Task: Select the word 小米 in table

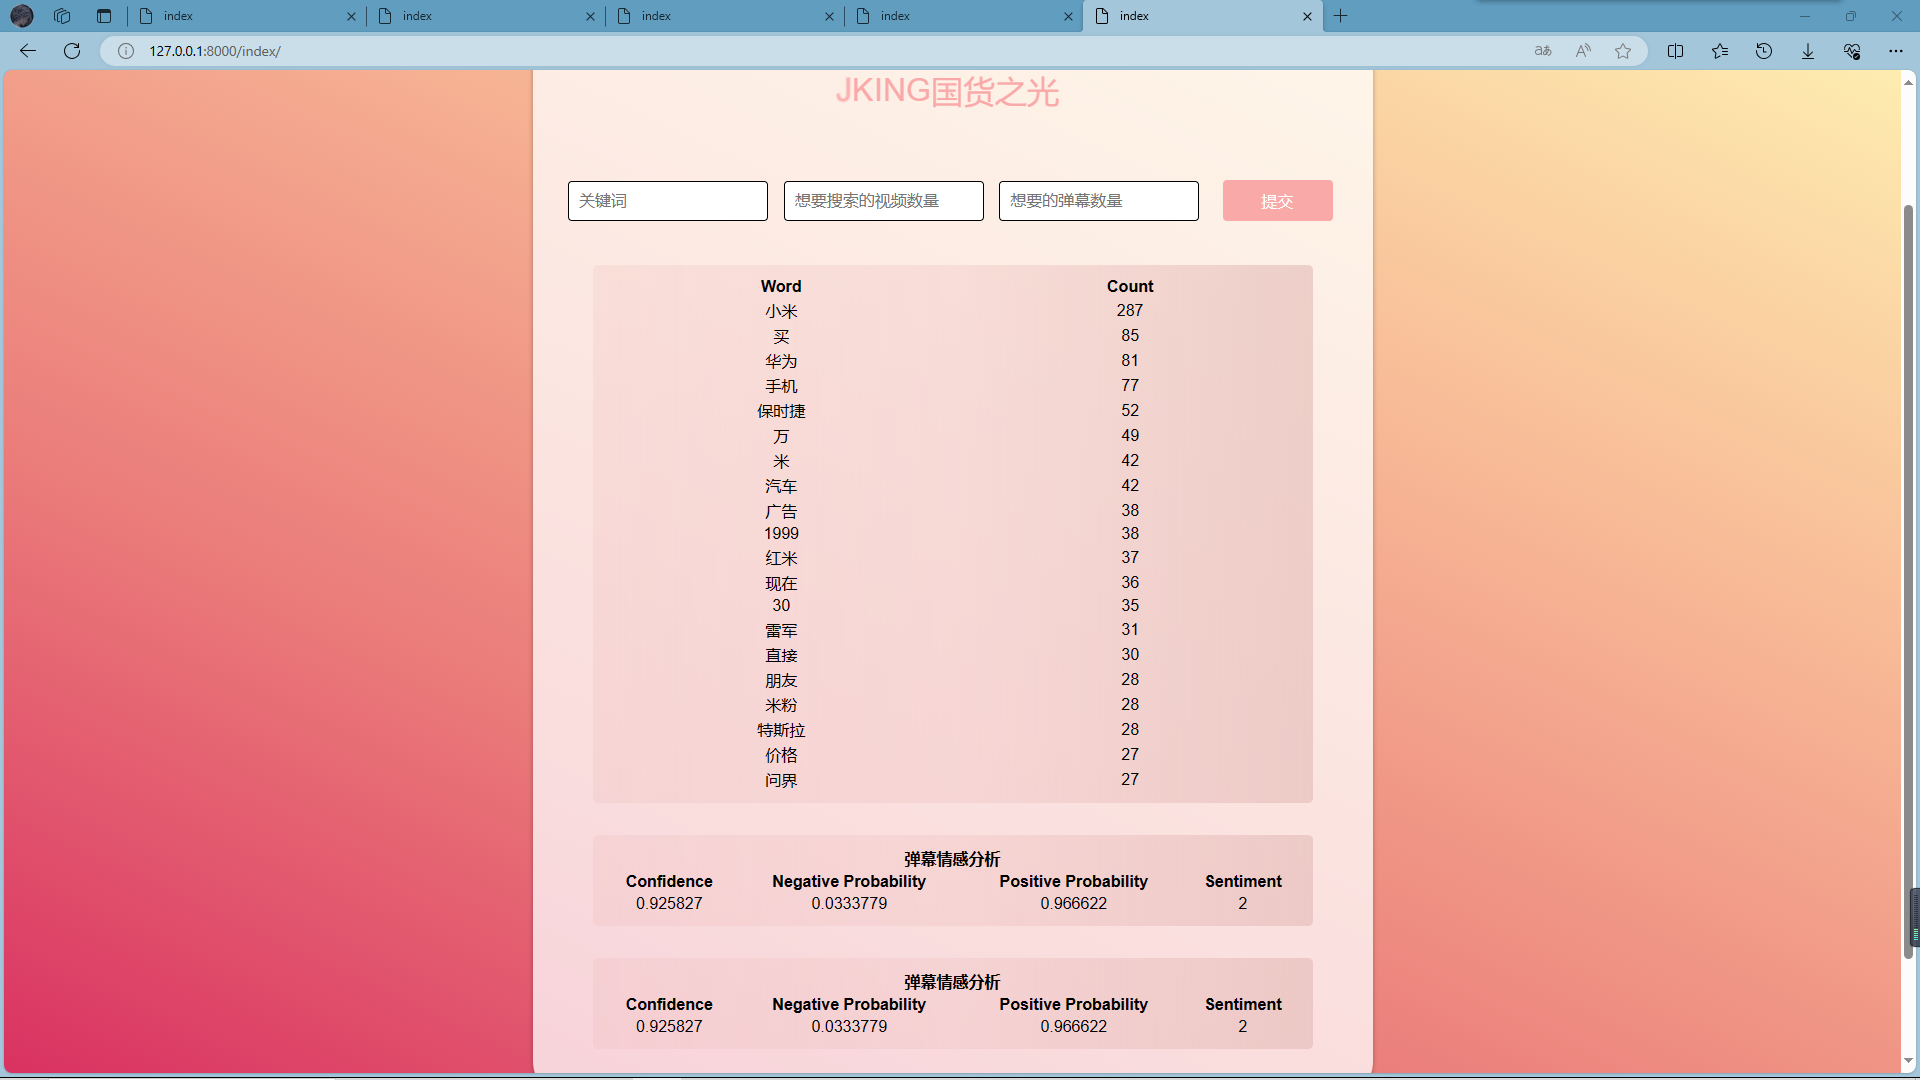Action: [781, 311]
